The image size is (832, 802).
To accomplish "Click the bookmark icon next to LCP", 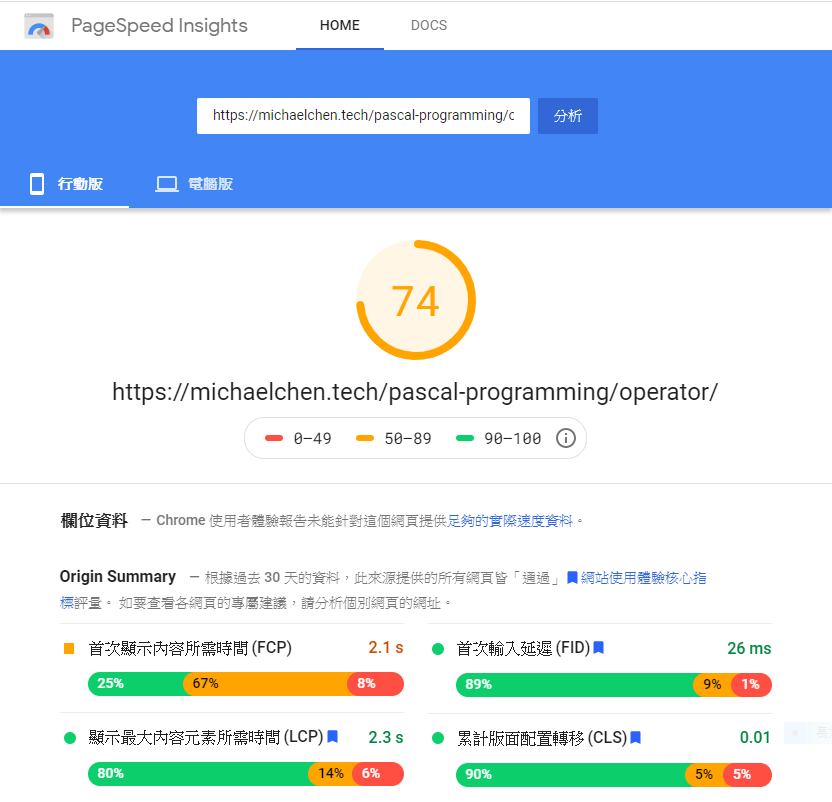I will point(333,737).
